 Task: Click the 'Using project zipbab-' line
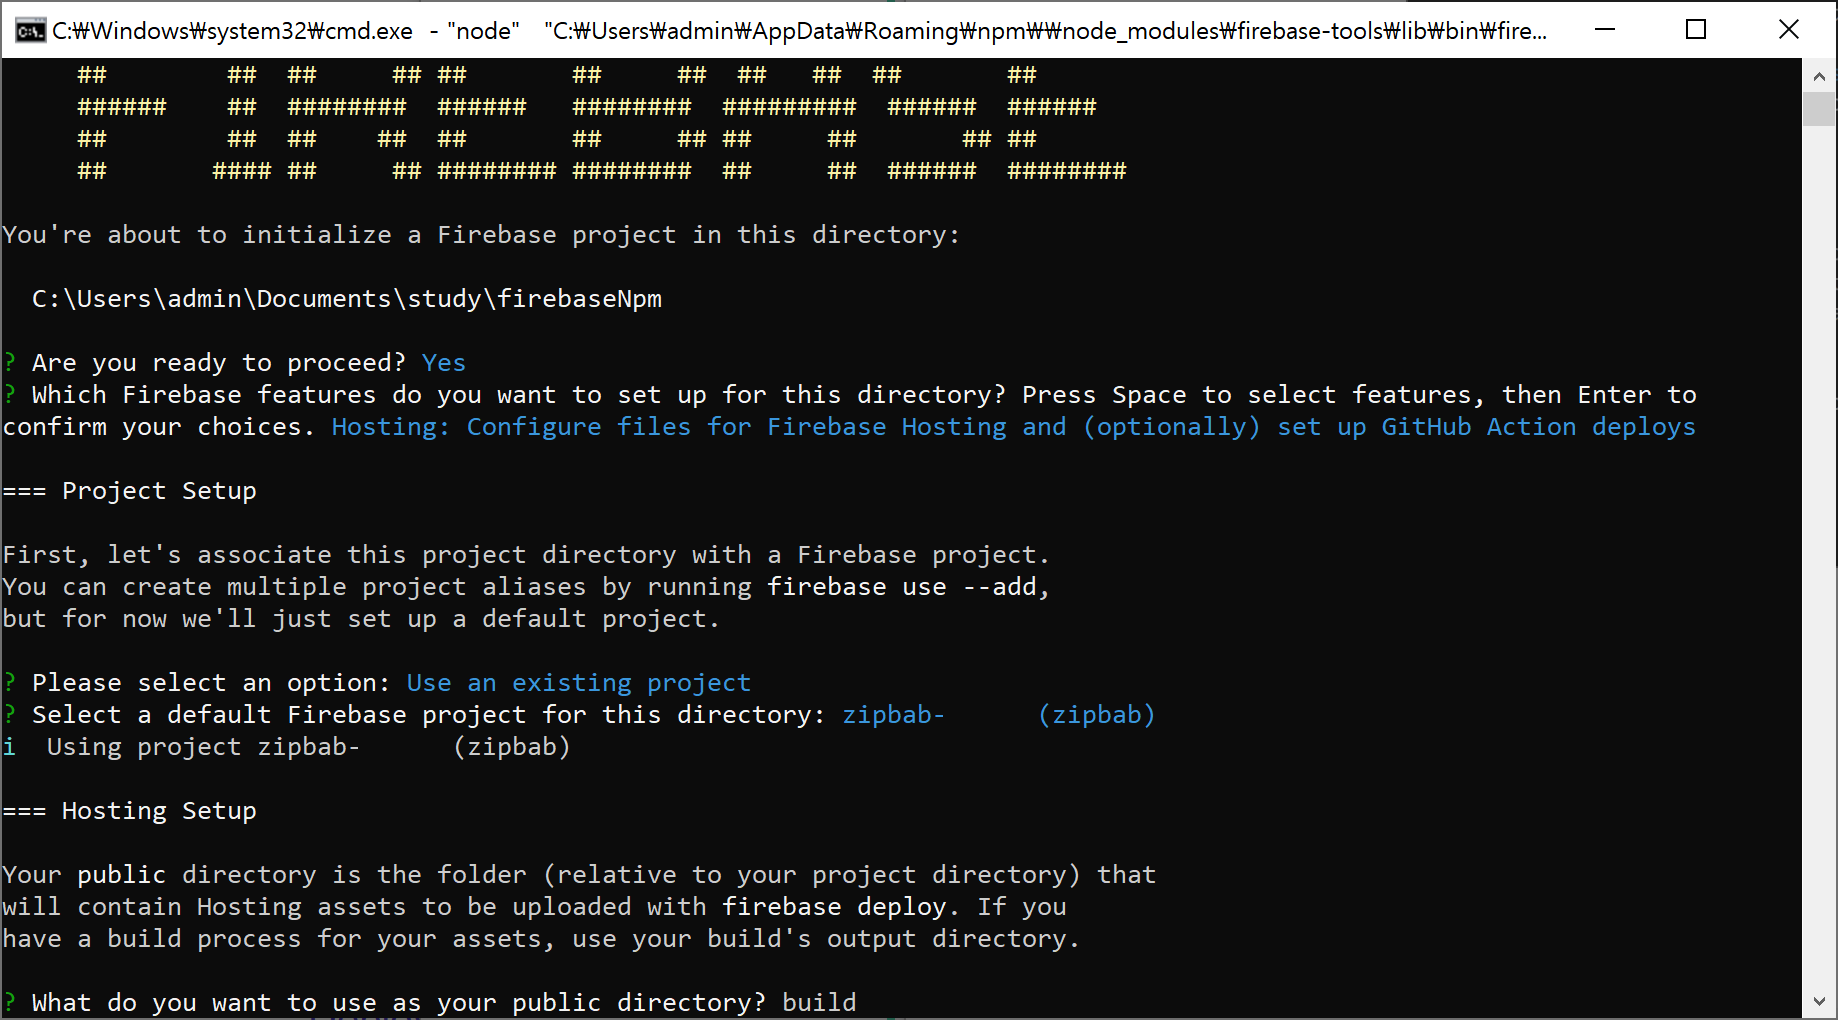point(287,747)
